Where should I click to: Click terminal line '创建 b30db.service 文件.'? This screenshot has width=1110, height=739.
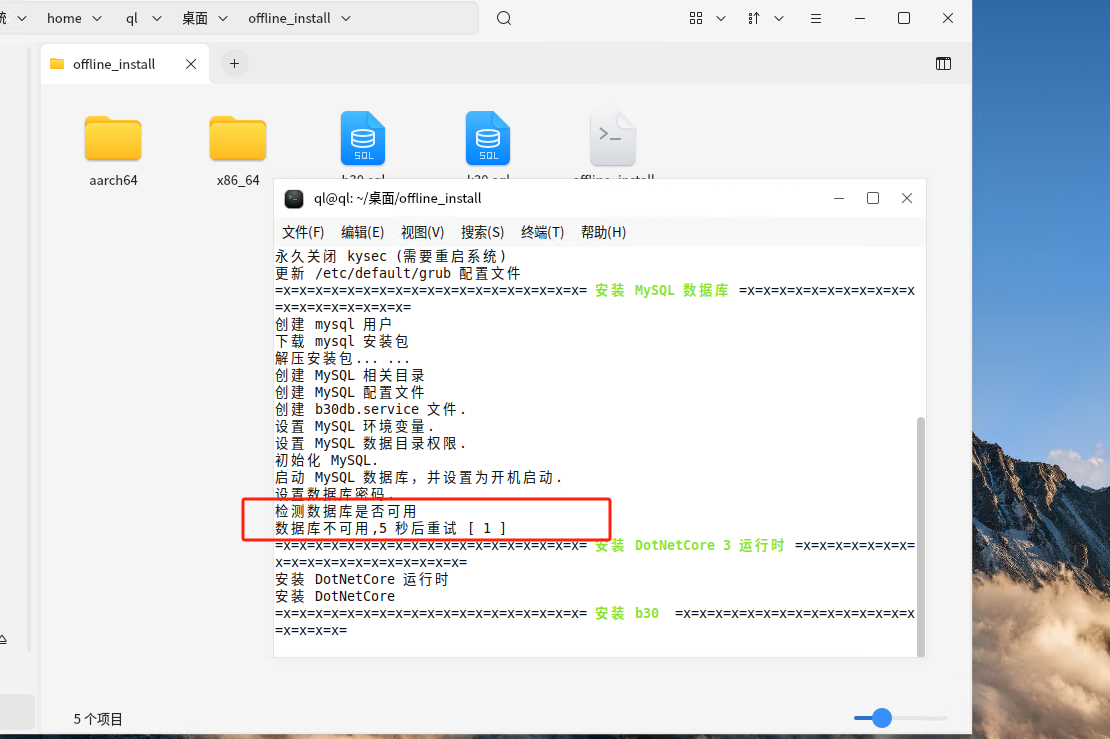coord(370,409)
